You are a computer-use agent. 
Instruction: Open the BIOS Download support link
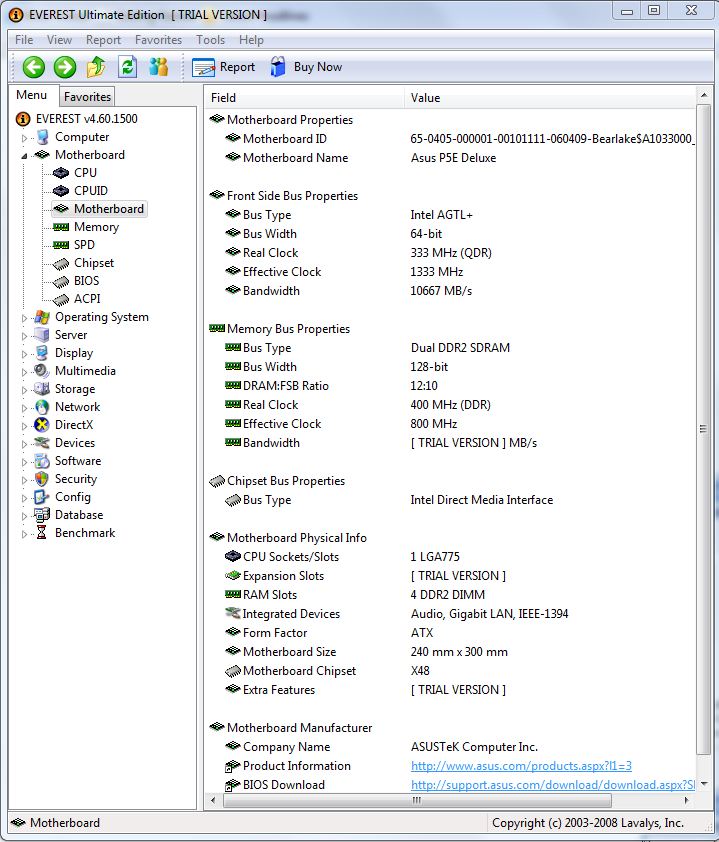point(553,785)
